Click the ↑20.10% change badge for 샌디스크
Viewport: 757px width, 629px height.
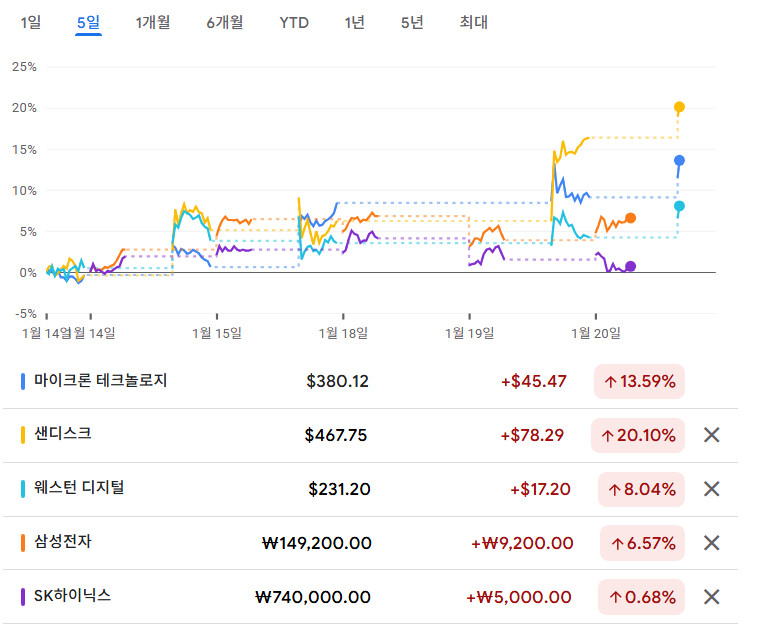pyautogui.click(x=639, y=435)
